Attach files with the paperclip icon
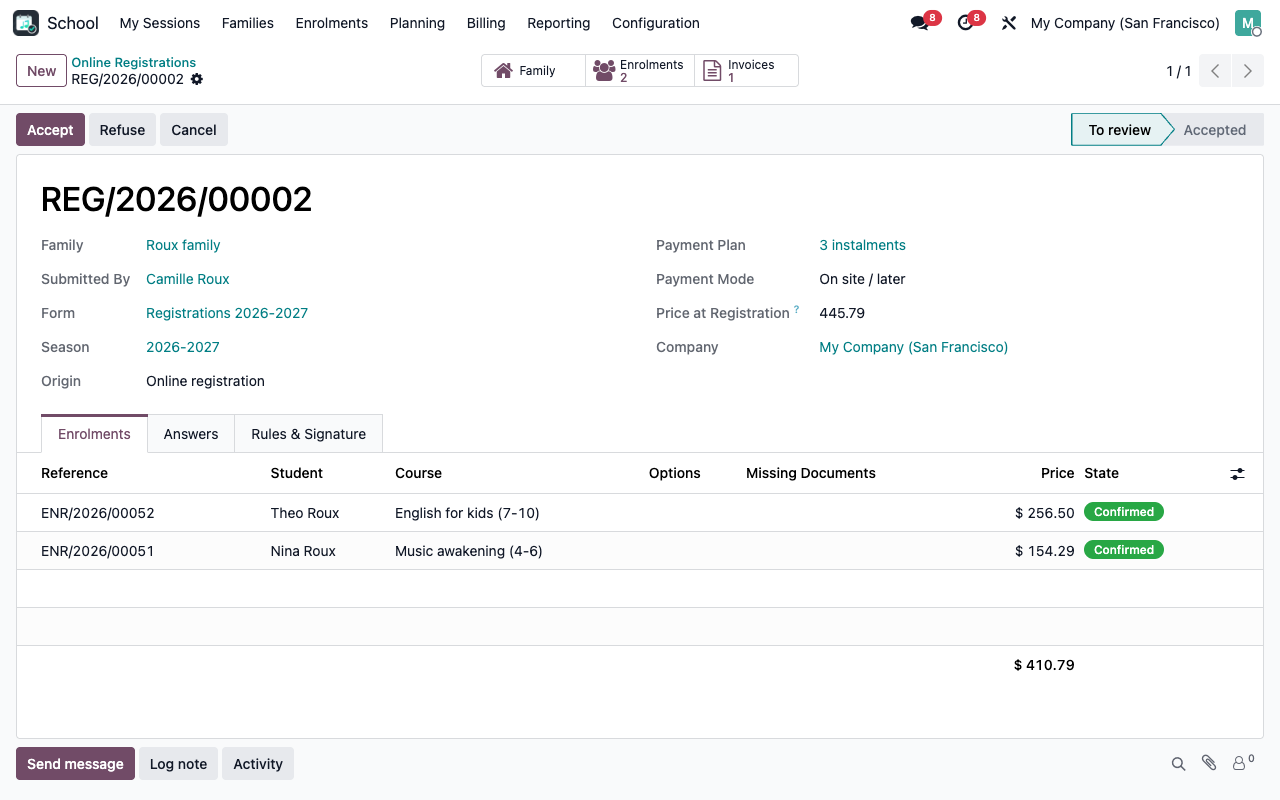Screen dimensions: 1280x800 (1209, 763)
